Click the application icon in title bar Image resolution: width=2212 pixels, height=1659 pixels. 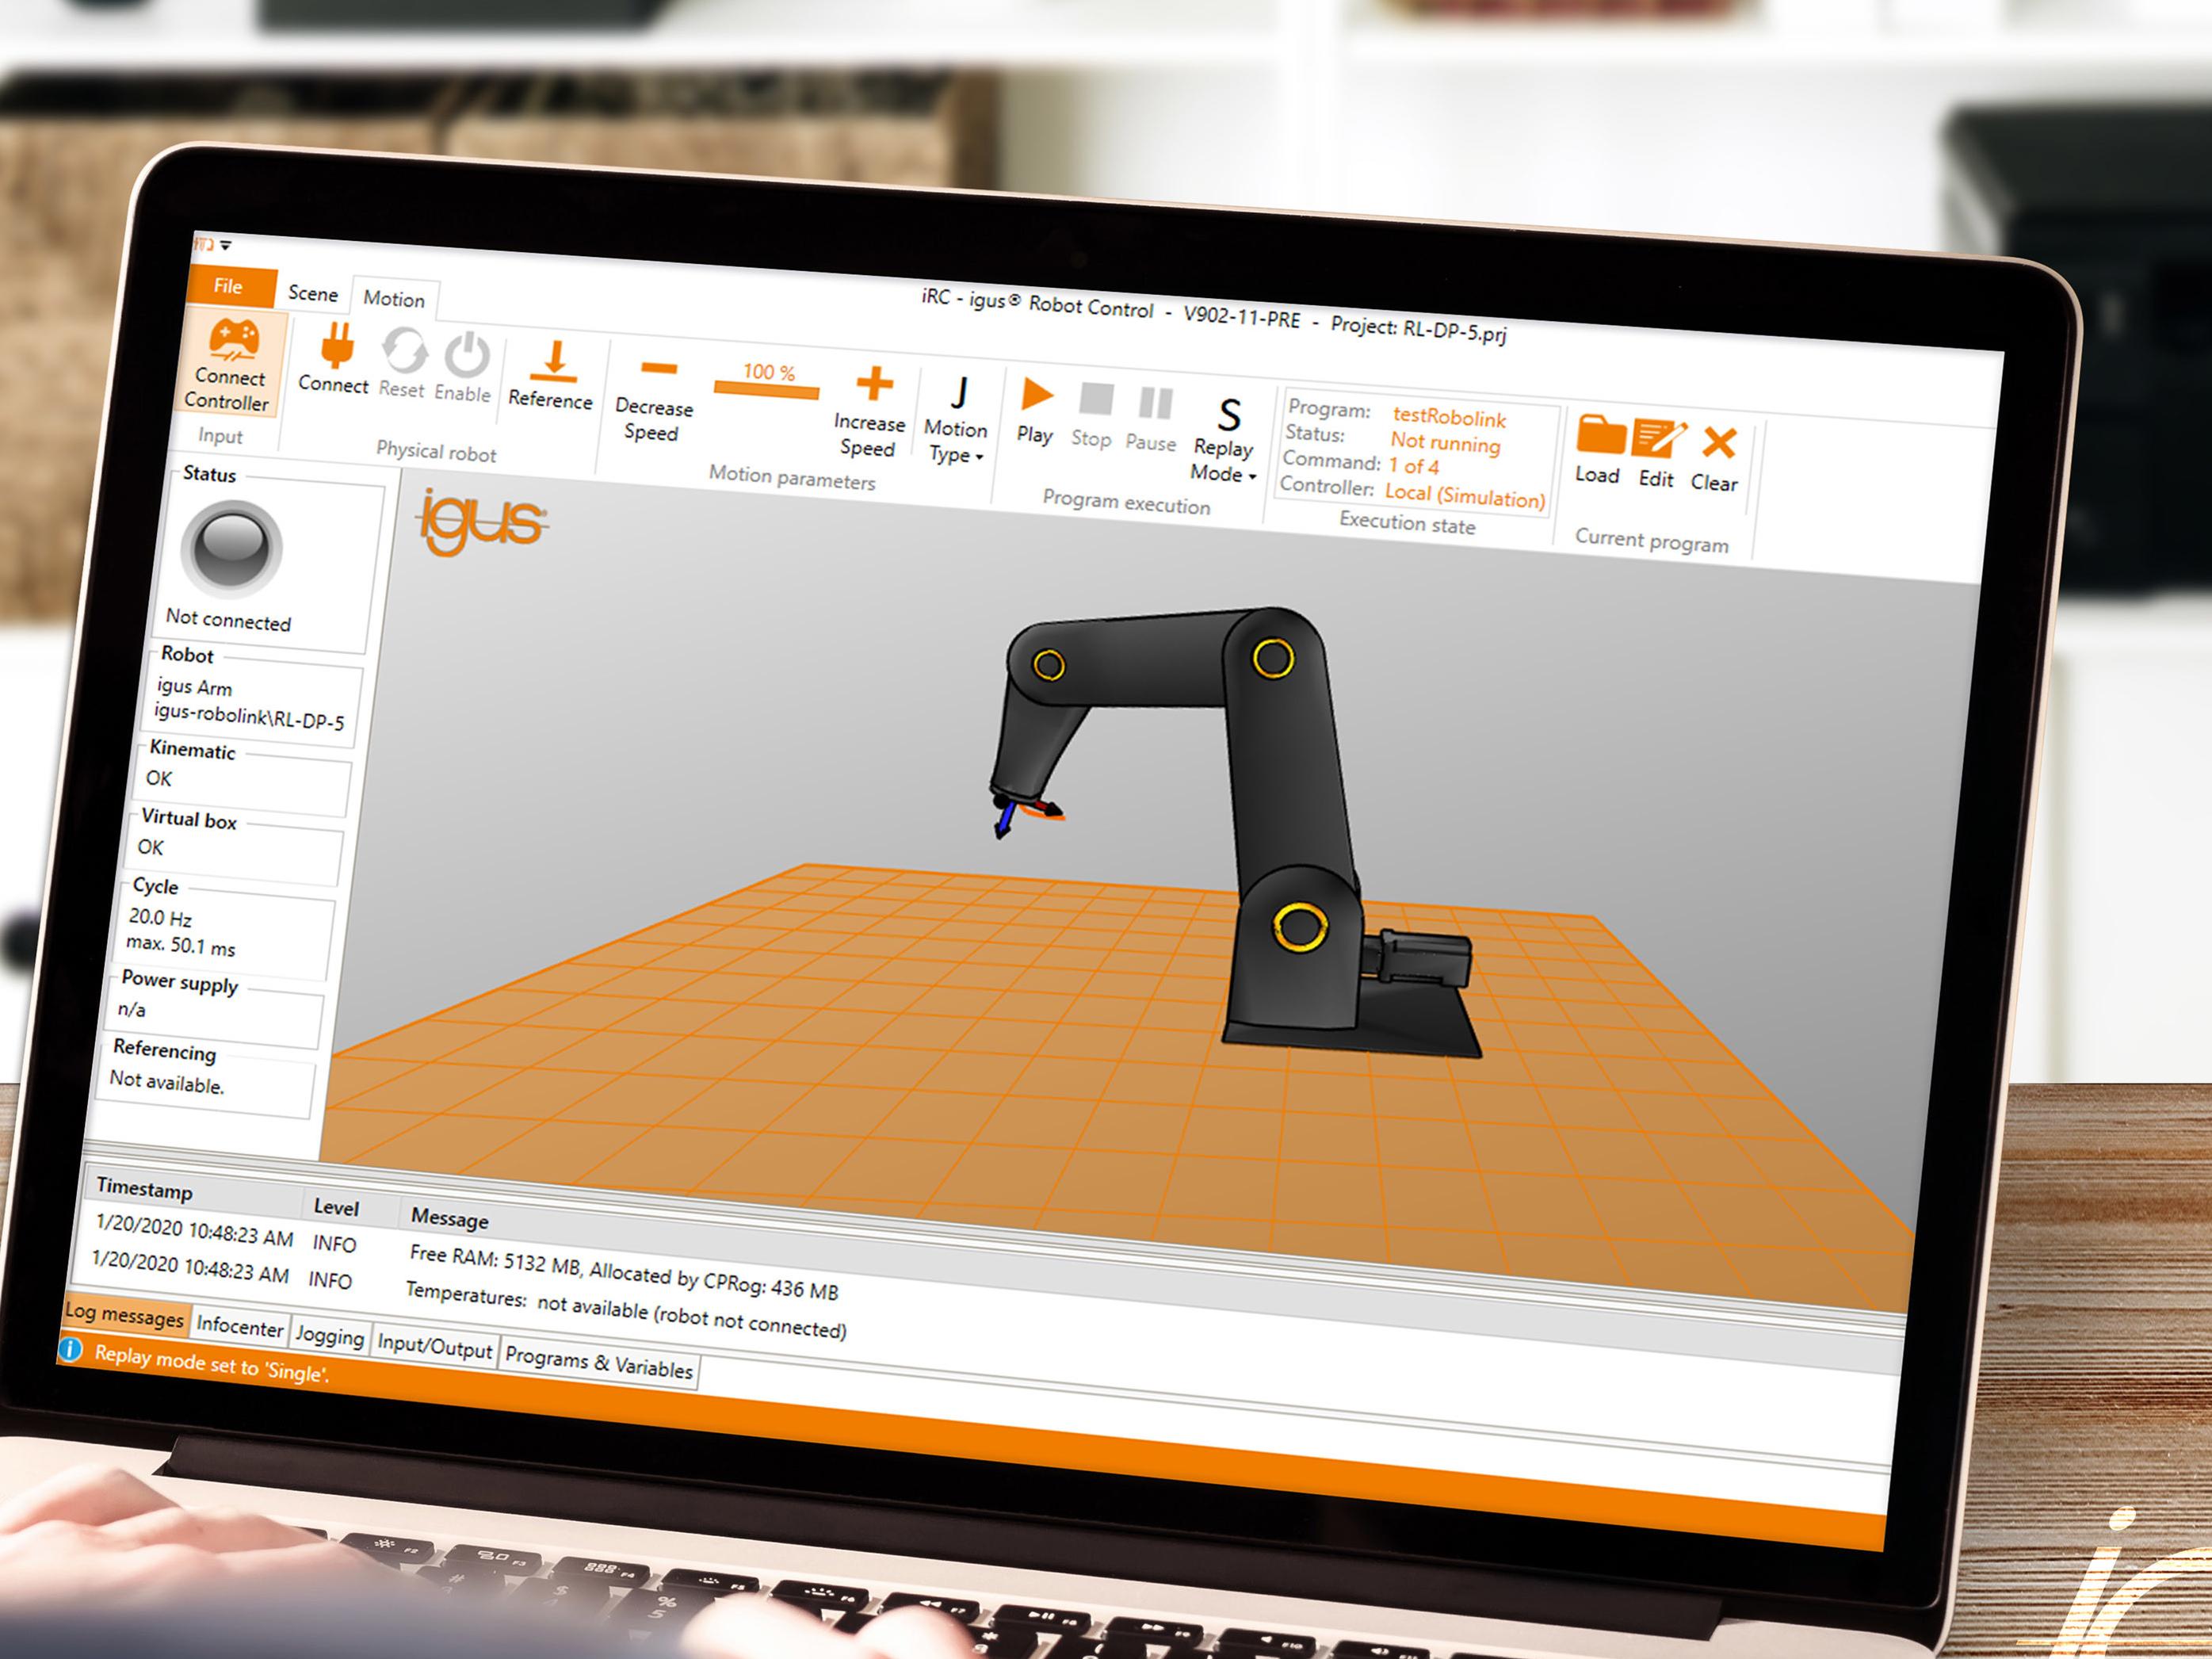coord(205,243)
